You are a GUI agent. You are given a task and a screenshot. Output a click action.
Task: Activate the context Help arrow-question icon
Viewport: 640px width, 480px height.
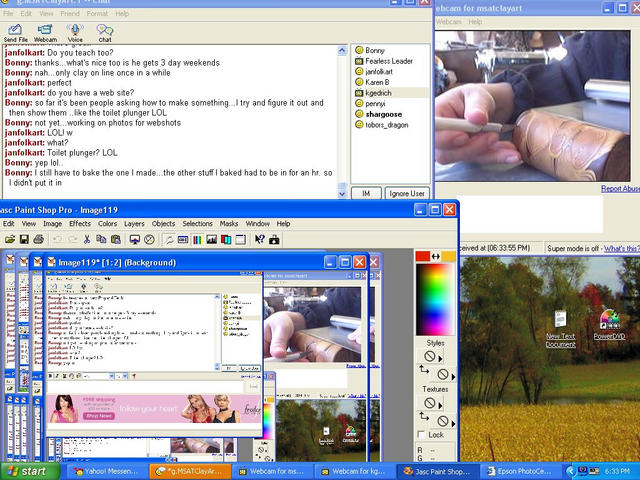point(260,240)
